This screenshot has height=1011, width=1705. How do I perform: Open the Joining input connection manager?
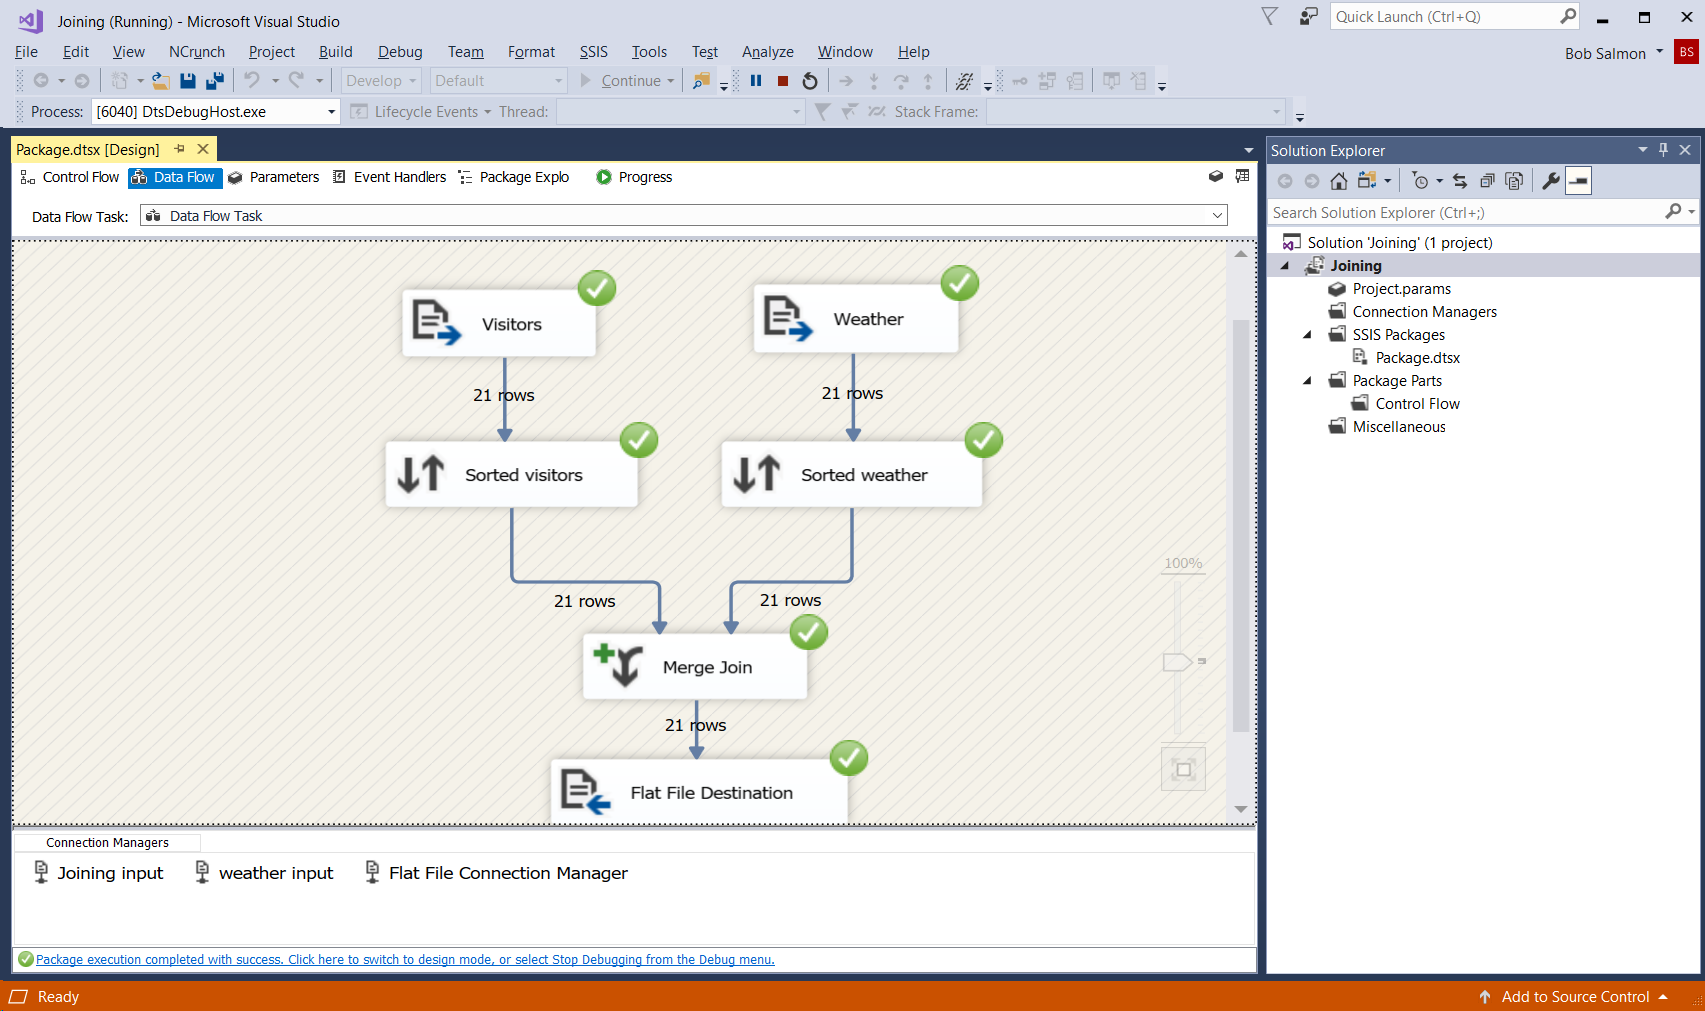point(99,873)
